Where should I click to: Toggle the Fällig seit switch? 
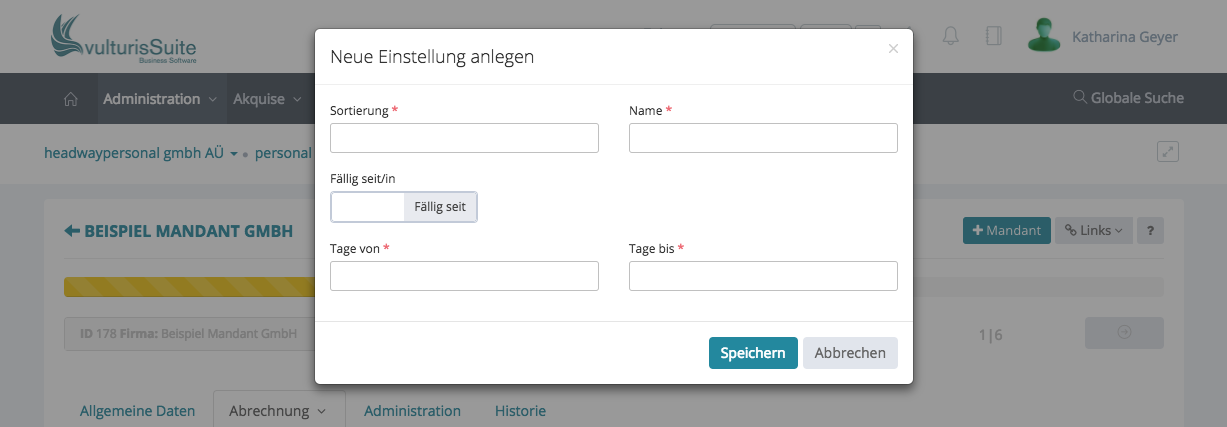tap(404, 207)
